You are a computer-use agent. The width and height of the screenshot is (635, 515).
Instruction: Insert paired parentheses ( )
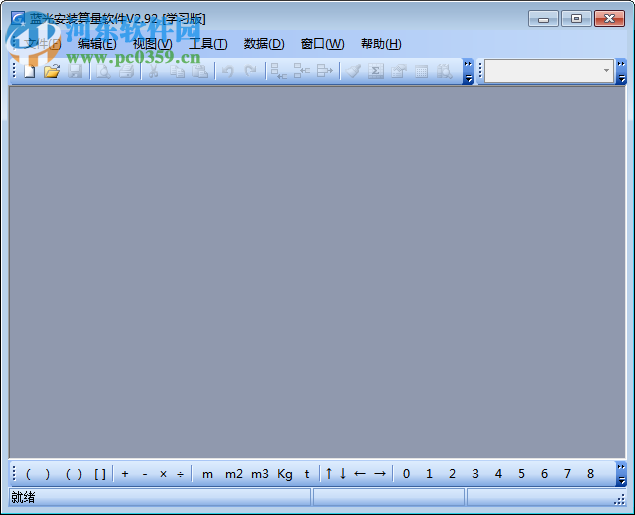pyautogui.click(x=74, y=474)
